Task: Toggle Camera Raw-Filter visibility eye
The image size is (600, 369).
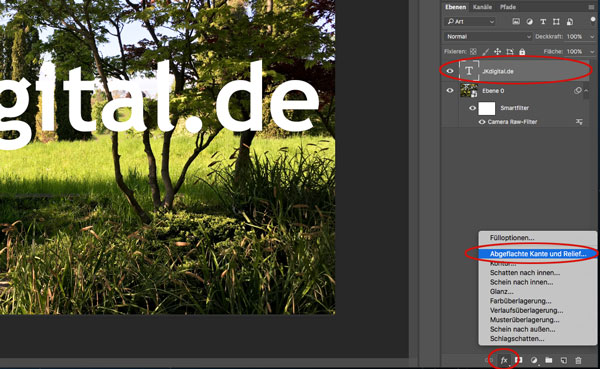Action: click(x=482, y=122)
